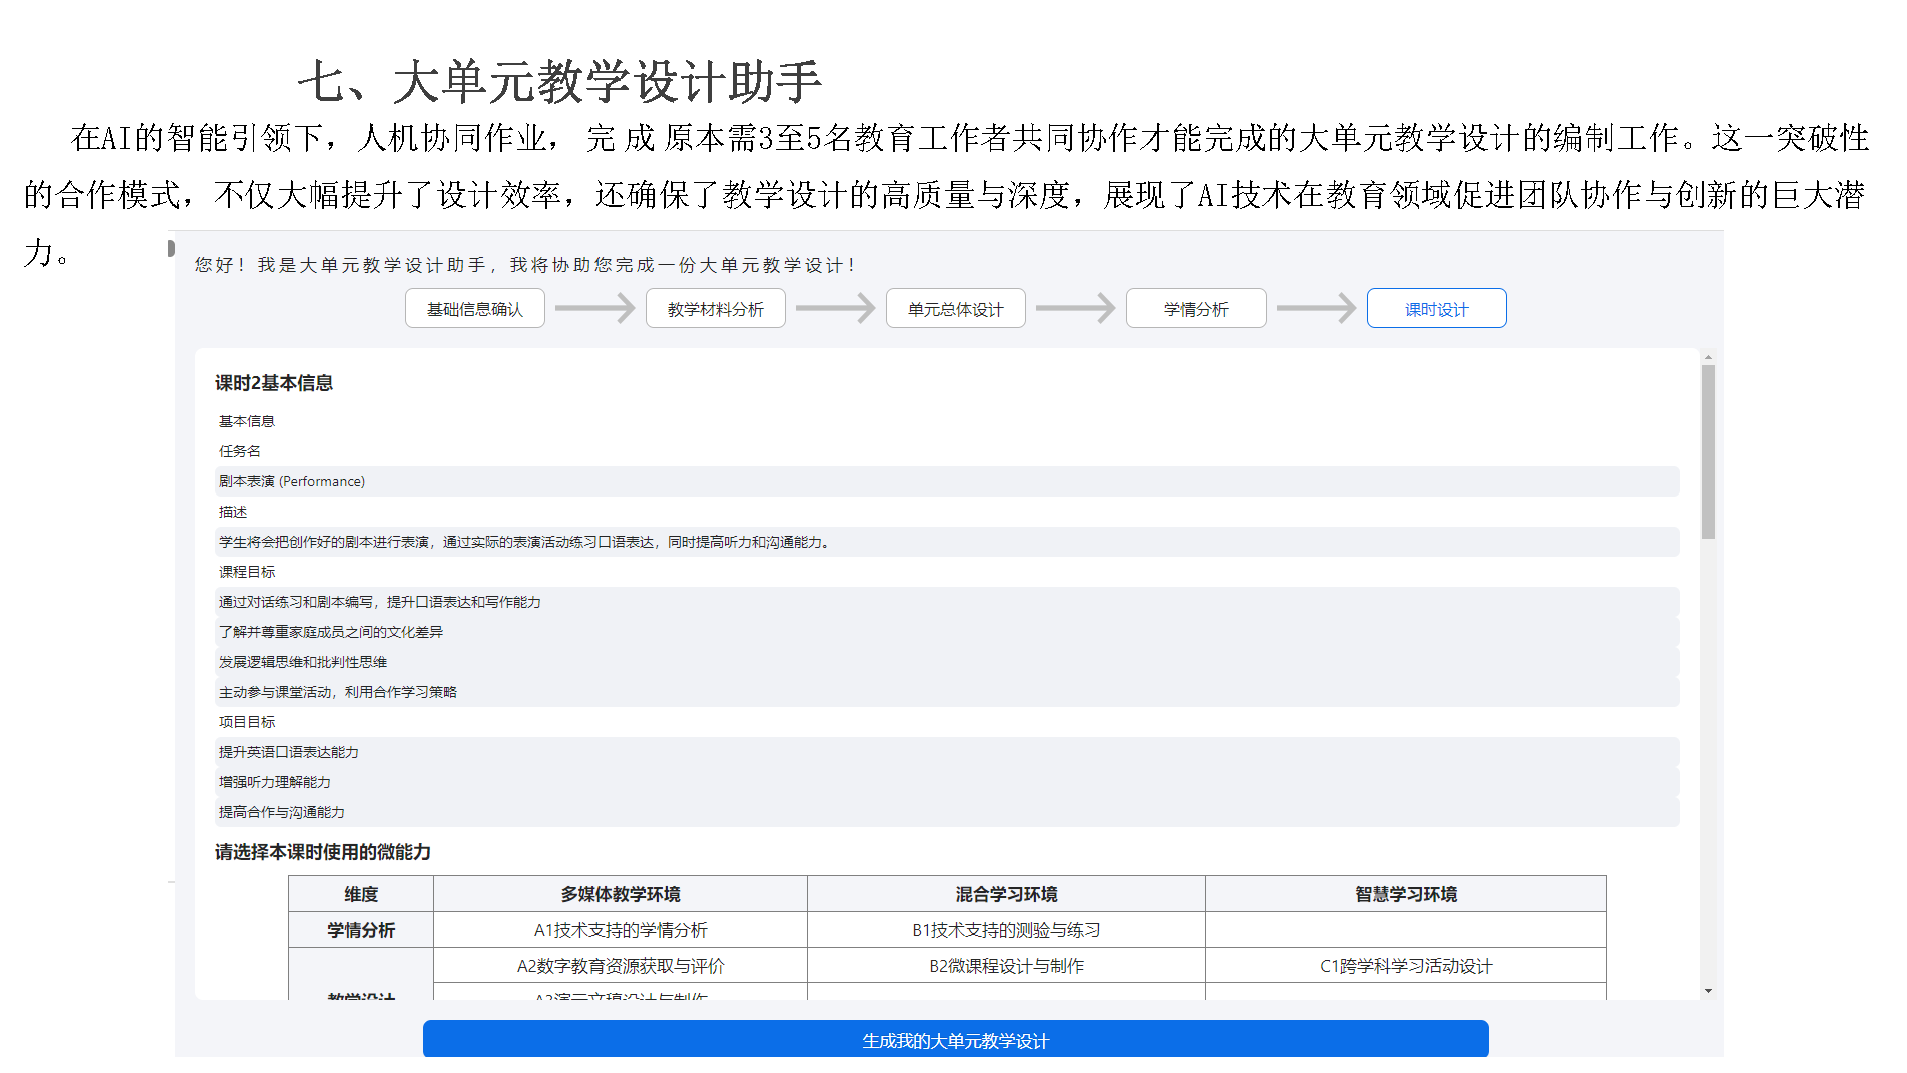
Task: Click the 智慧学习环境 column header
Action: pos(1405,894)
